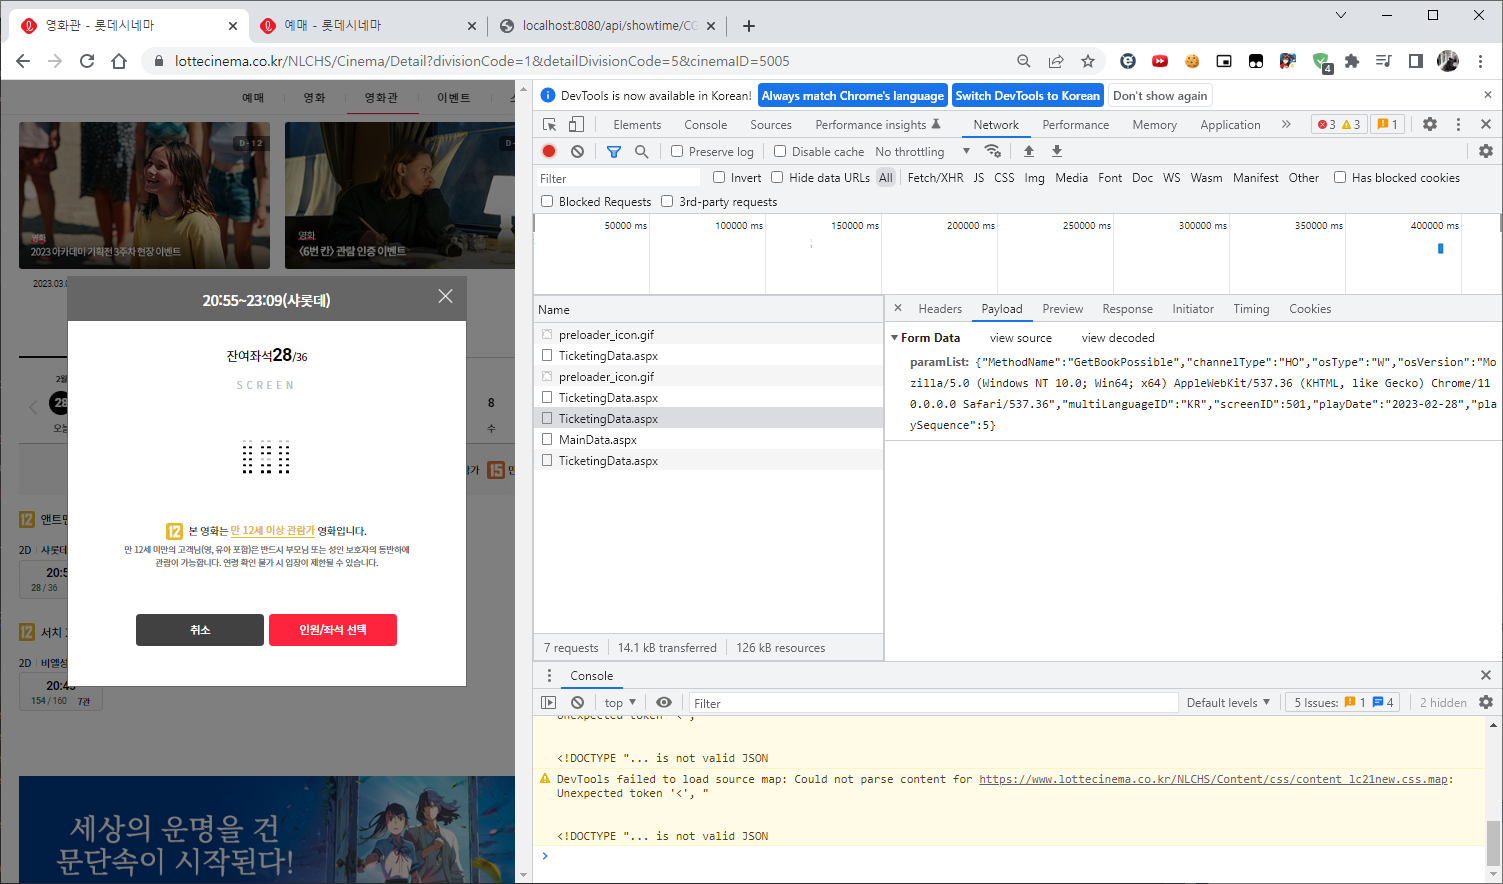Toggle the network filter funnel icon
Screen dimensions: 1503x884
(614, 151)
